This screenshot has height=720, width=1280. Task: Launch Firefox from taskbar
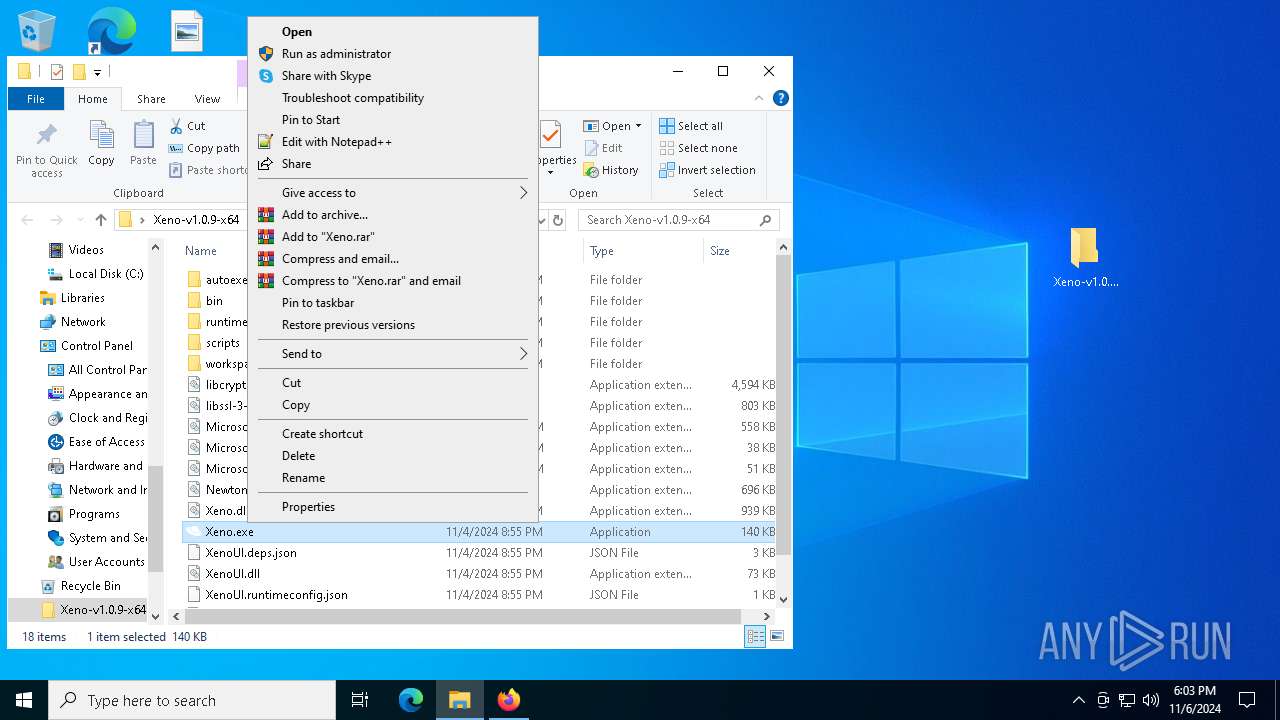click(x=508, y=700)
